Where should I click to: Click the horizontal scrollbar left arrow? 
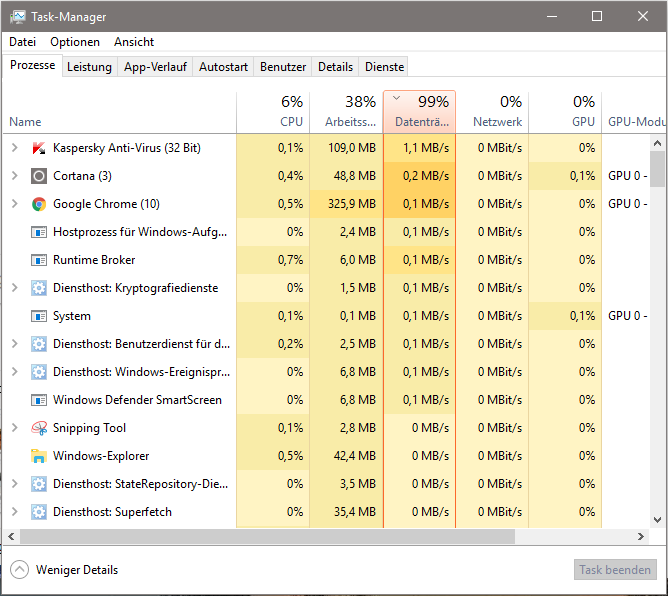coord(11,536)
